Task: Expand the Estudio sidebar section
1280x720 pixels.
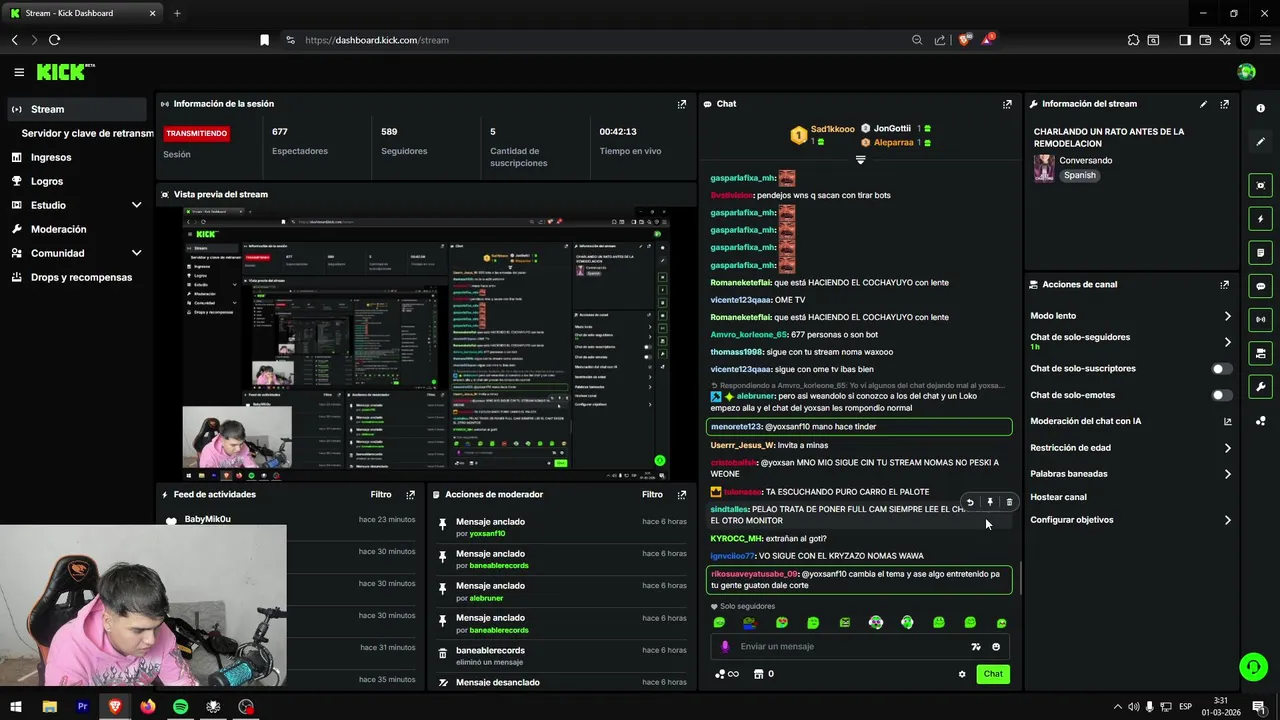Action: point(137,205)
